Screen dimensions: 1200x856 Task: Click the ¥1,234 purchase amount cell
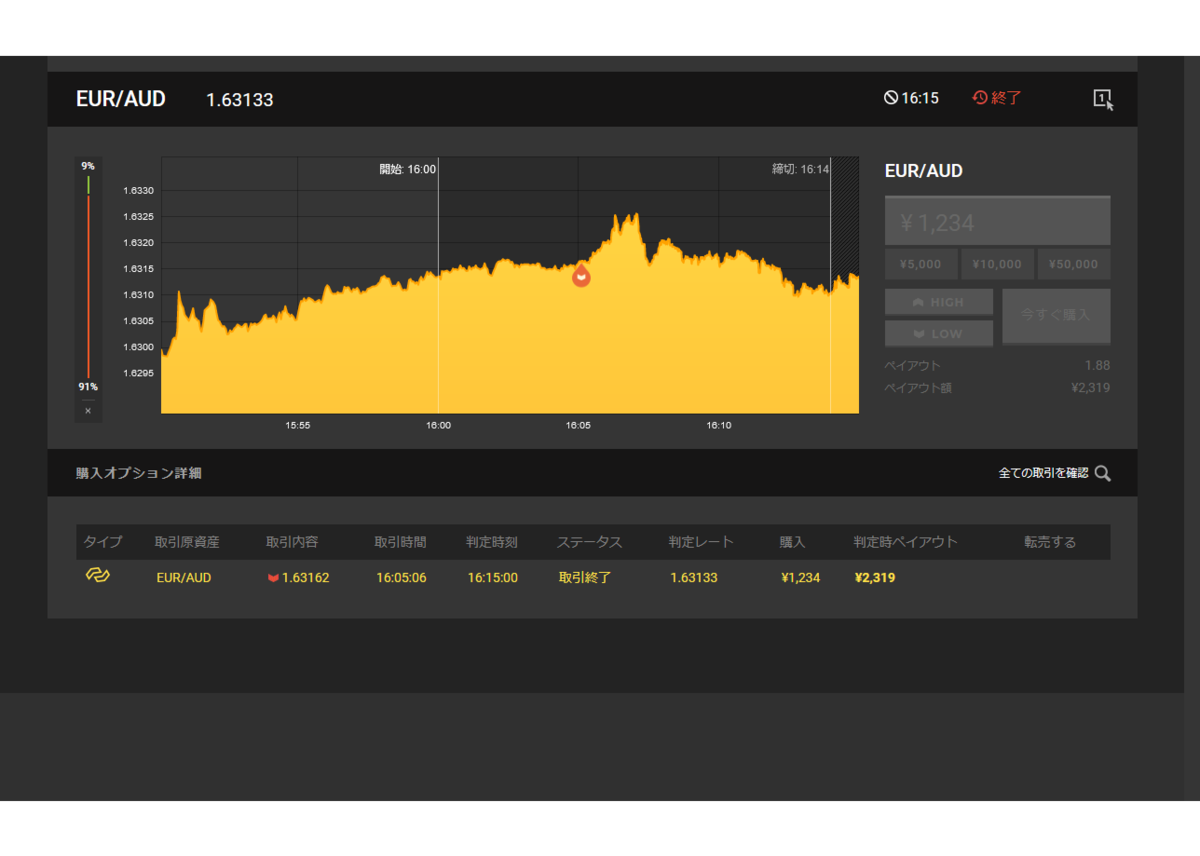(x=801, y=578)
